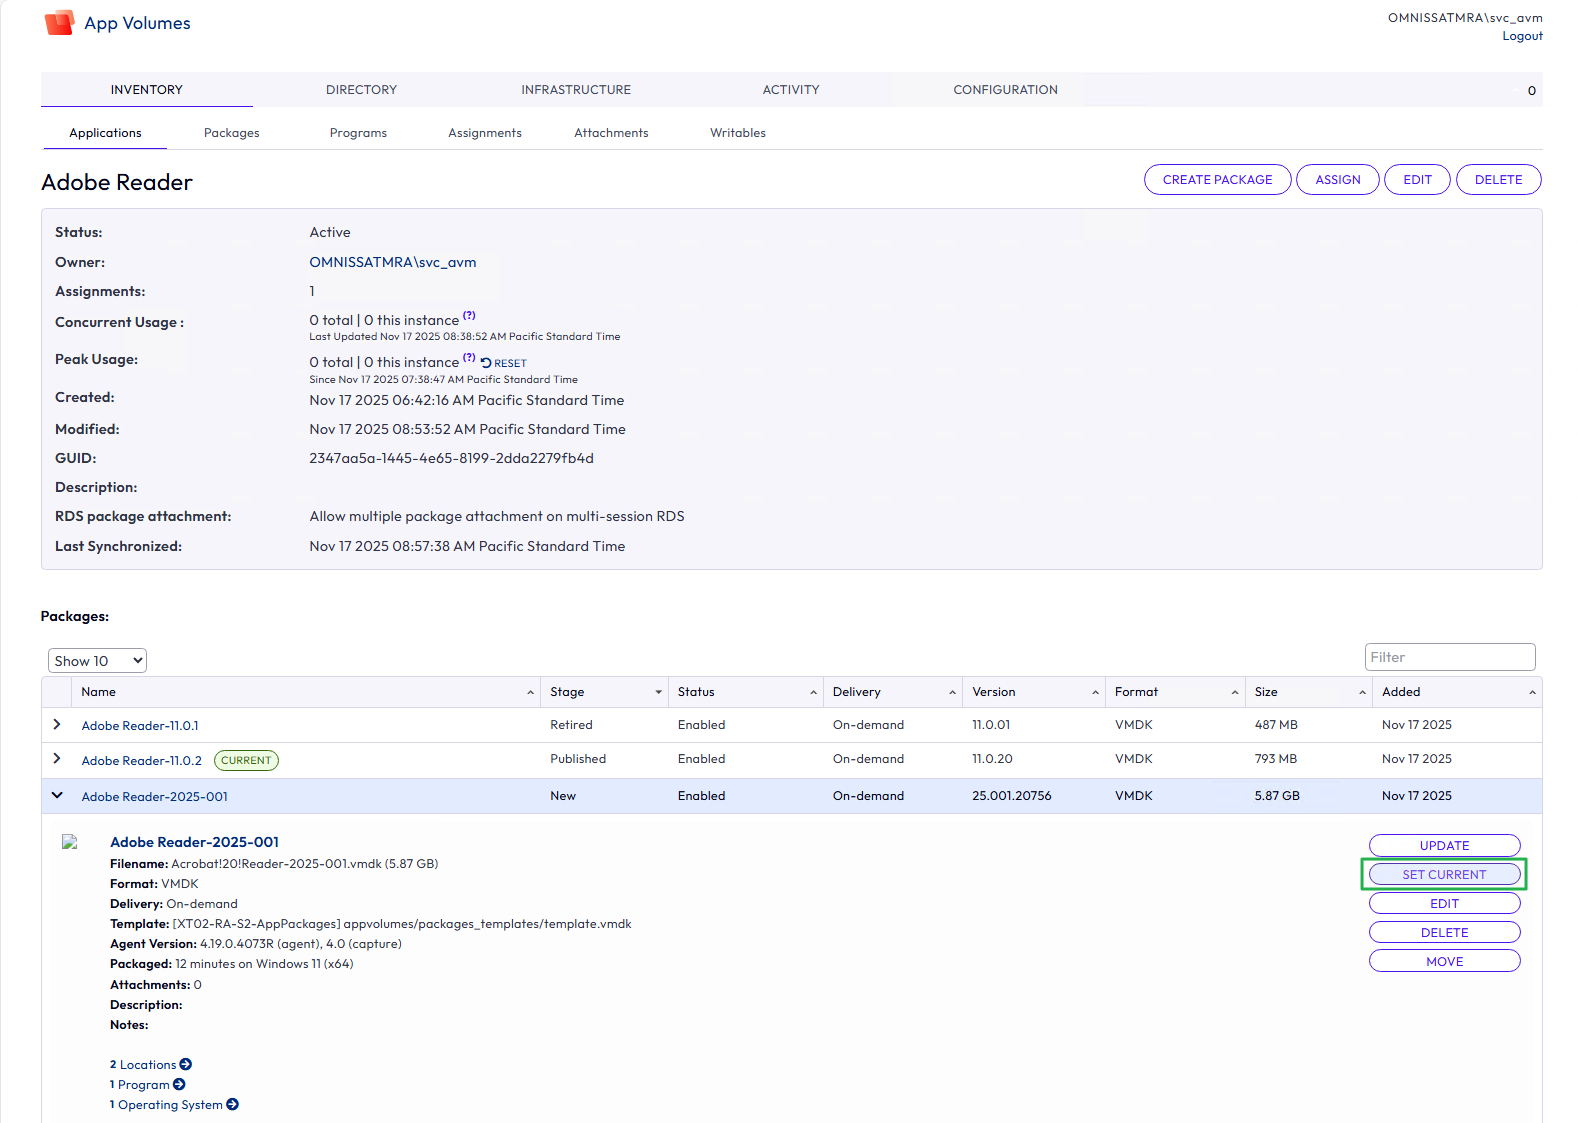The image size is (1577, 1123).
Task: Click the application EDIT button at top
Action: 1417,179
